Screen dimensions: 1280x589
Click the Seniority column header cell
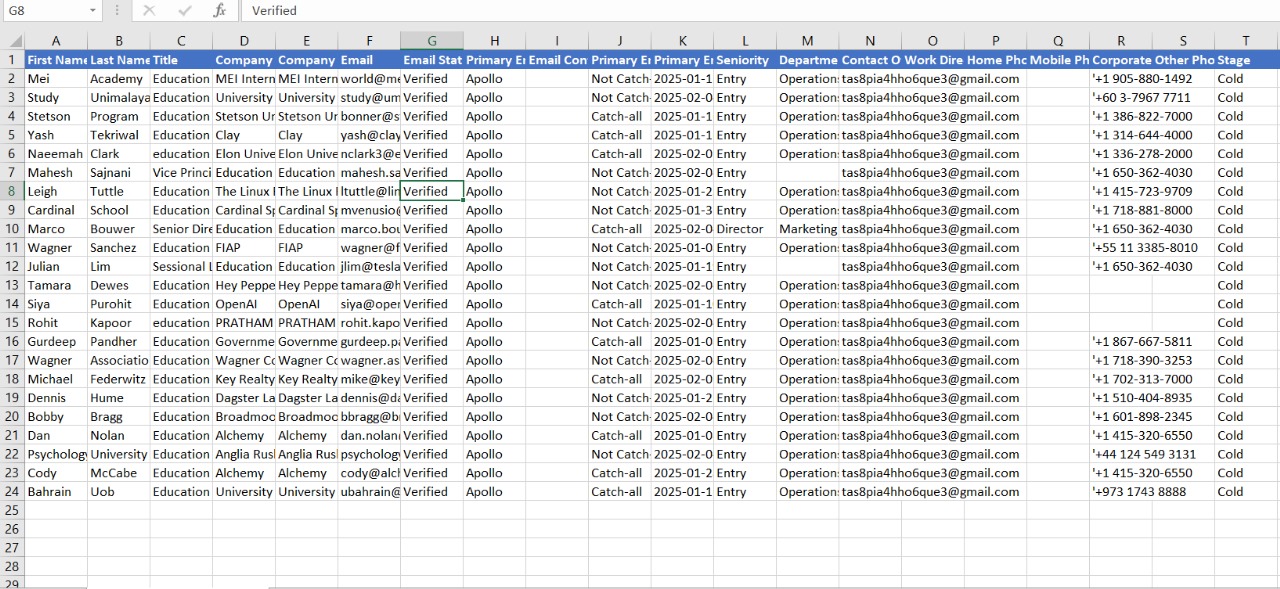[x=743, y=60]
